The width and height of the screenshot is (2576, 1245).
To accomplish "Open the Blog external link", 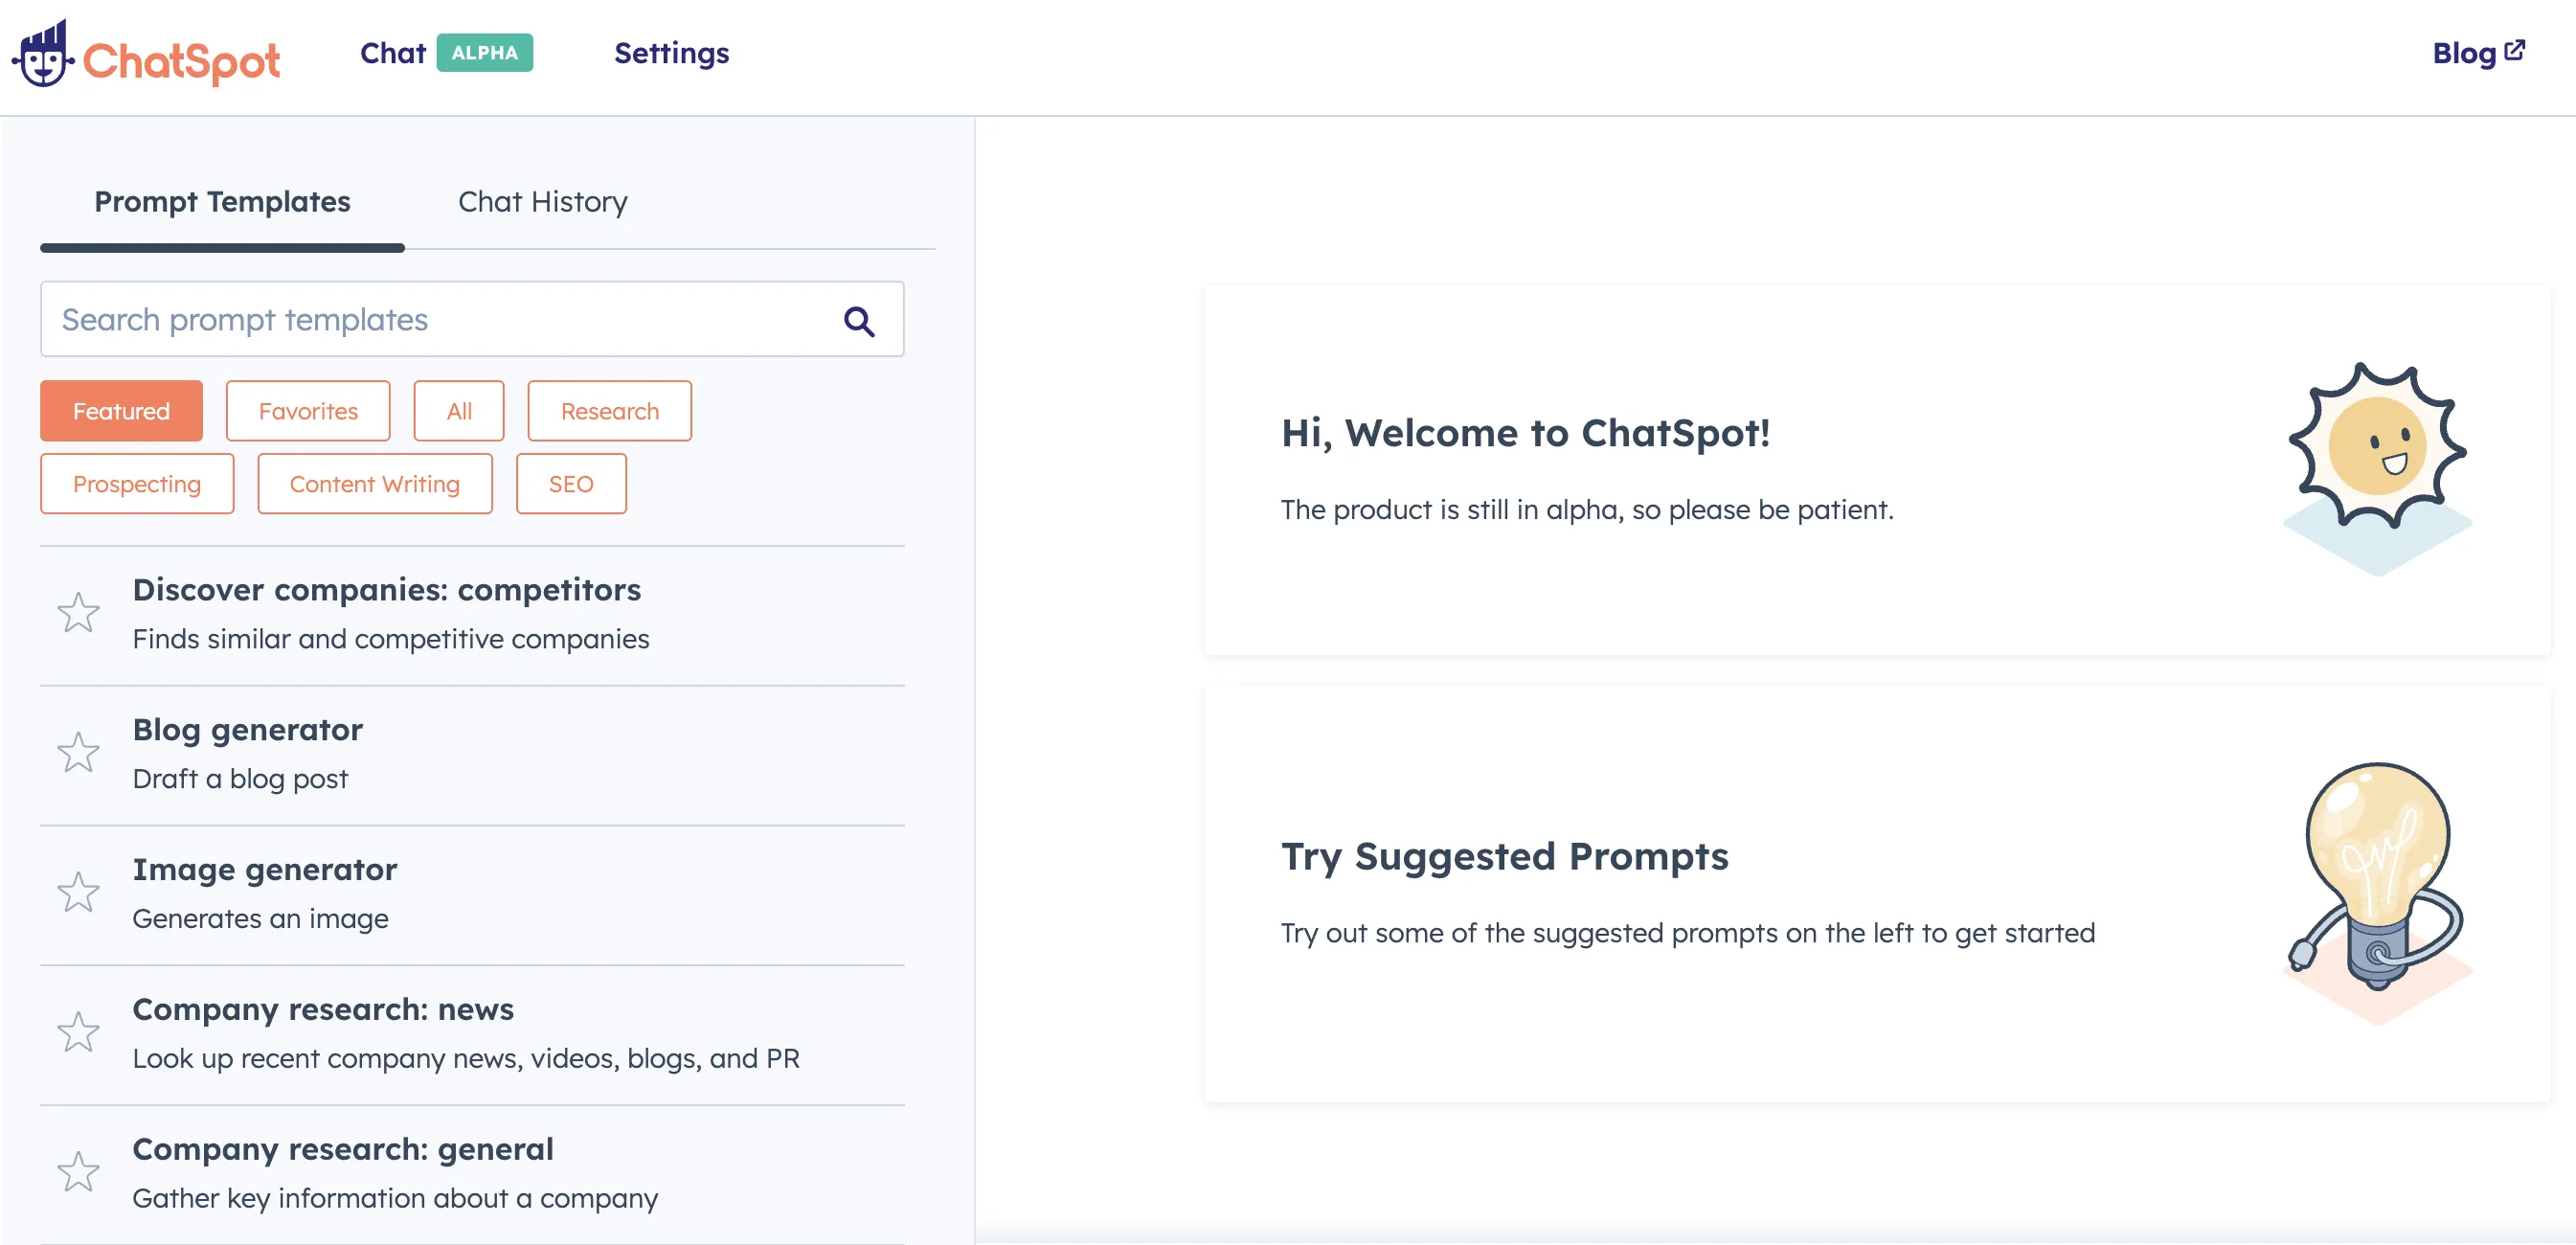I will tap(2478, 53).
